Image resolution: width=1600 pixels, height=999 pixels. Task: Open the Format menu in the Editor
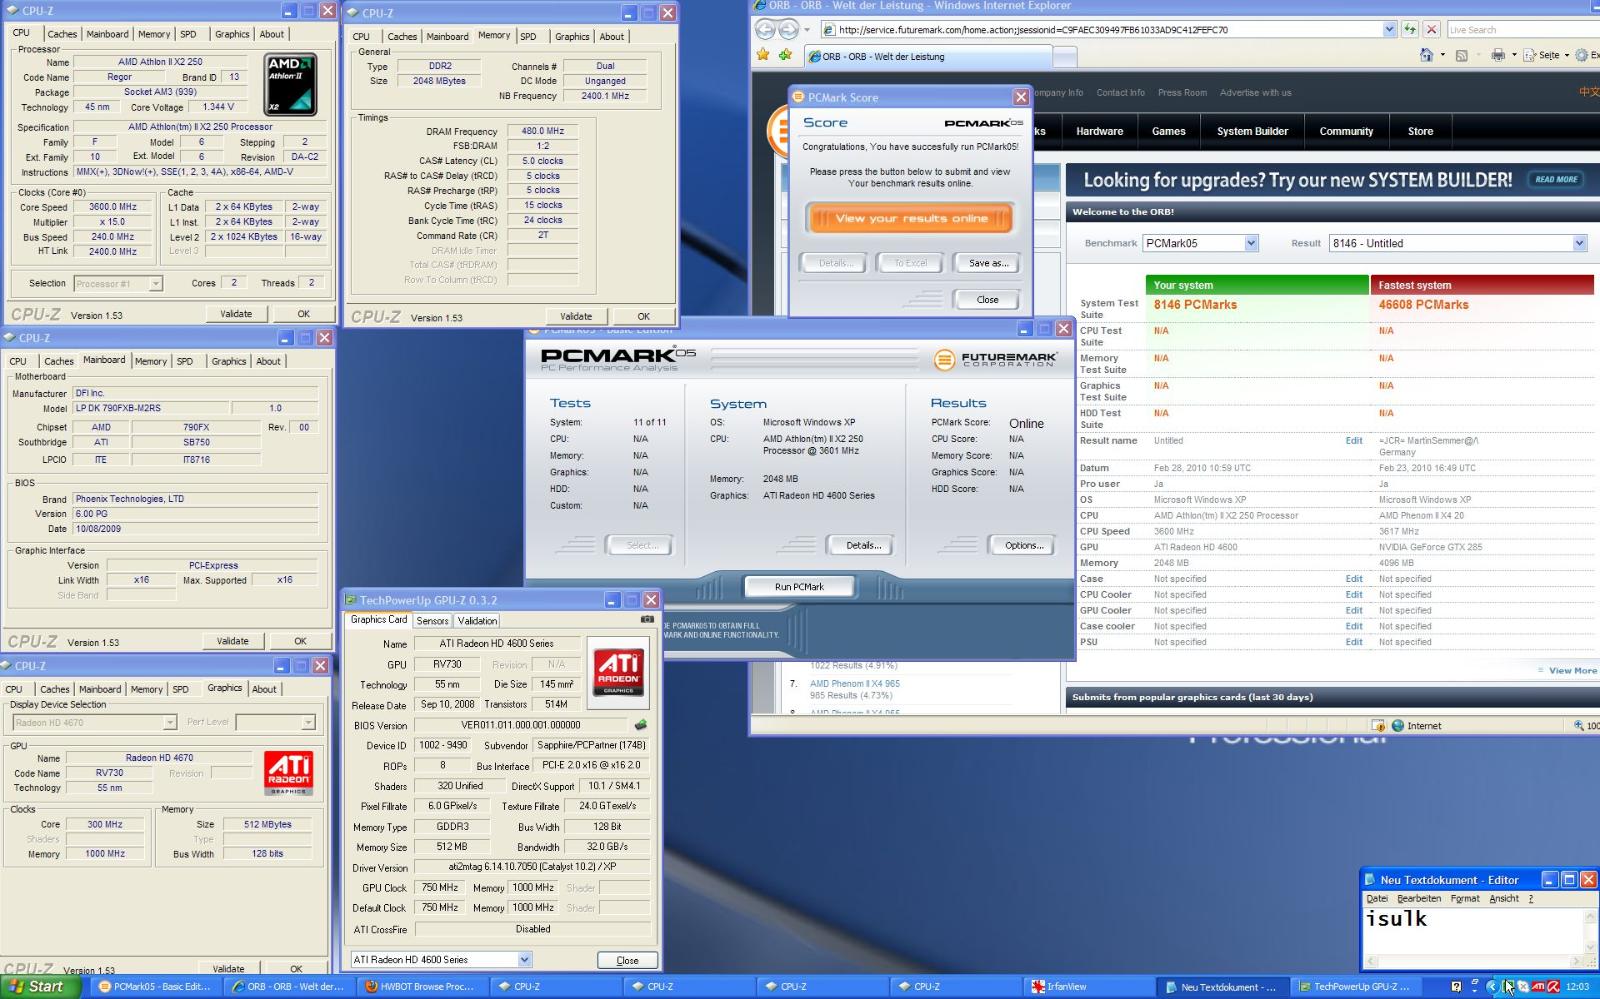tap(1465, 898)
